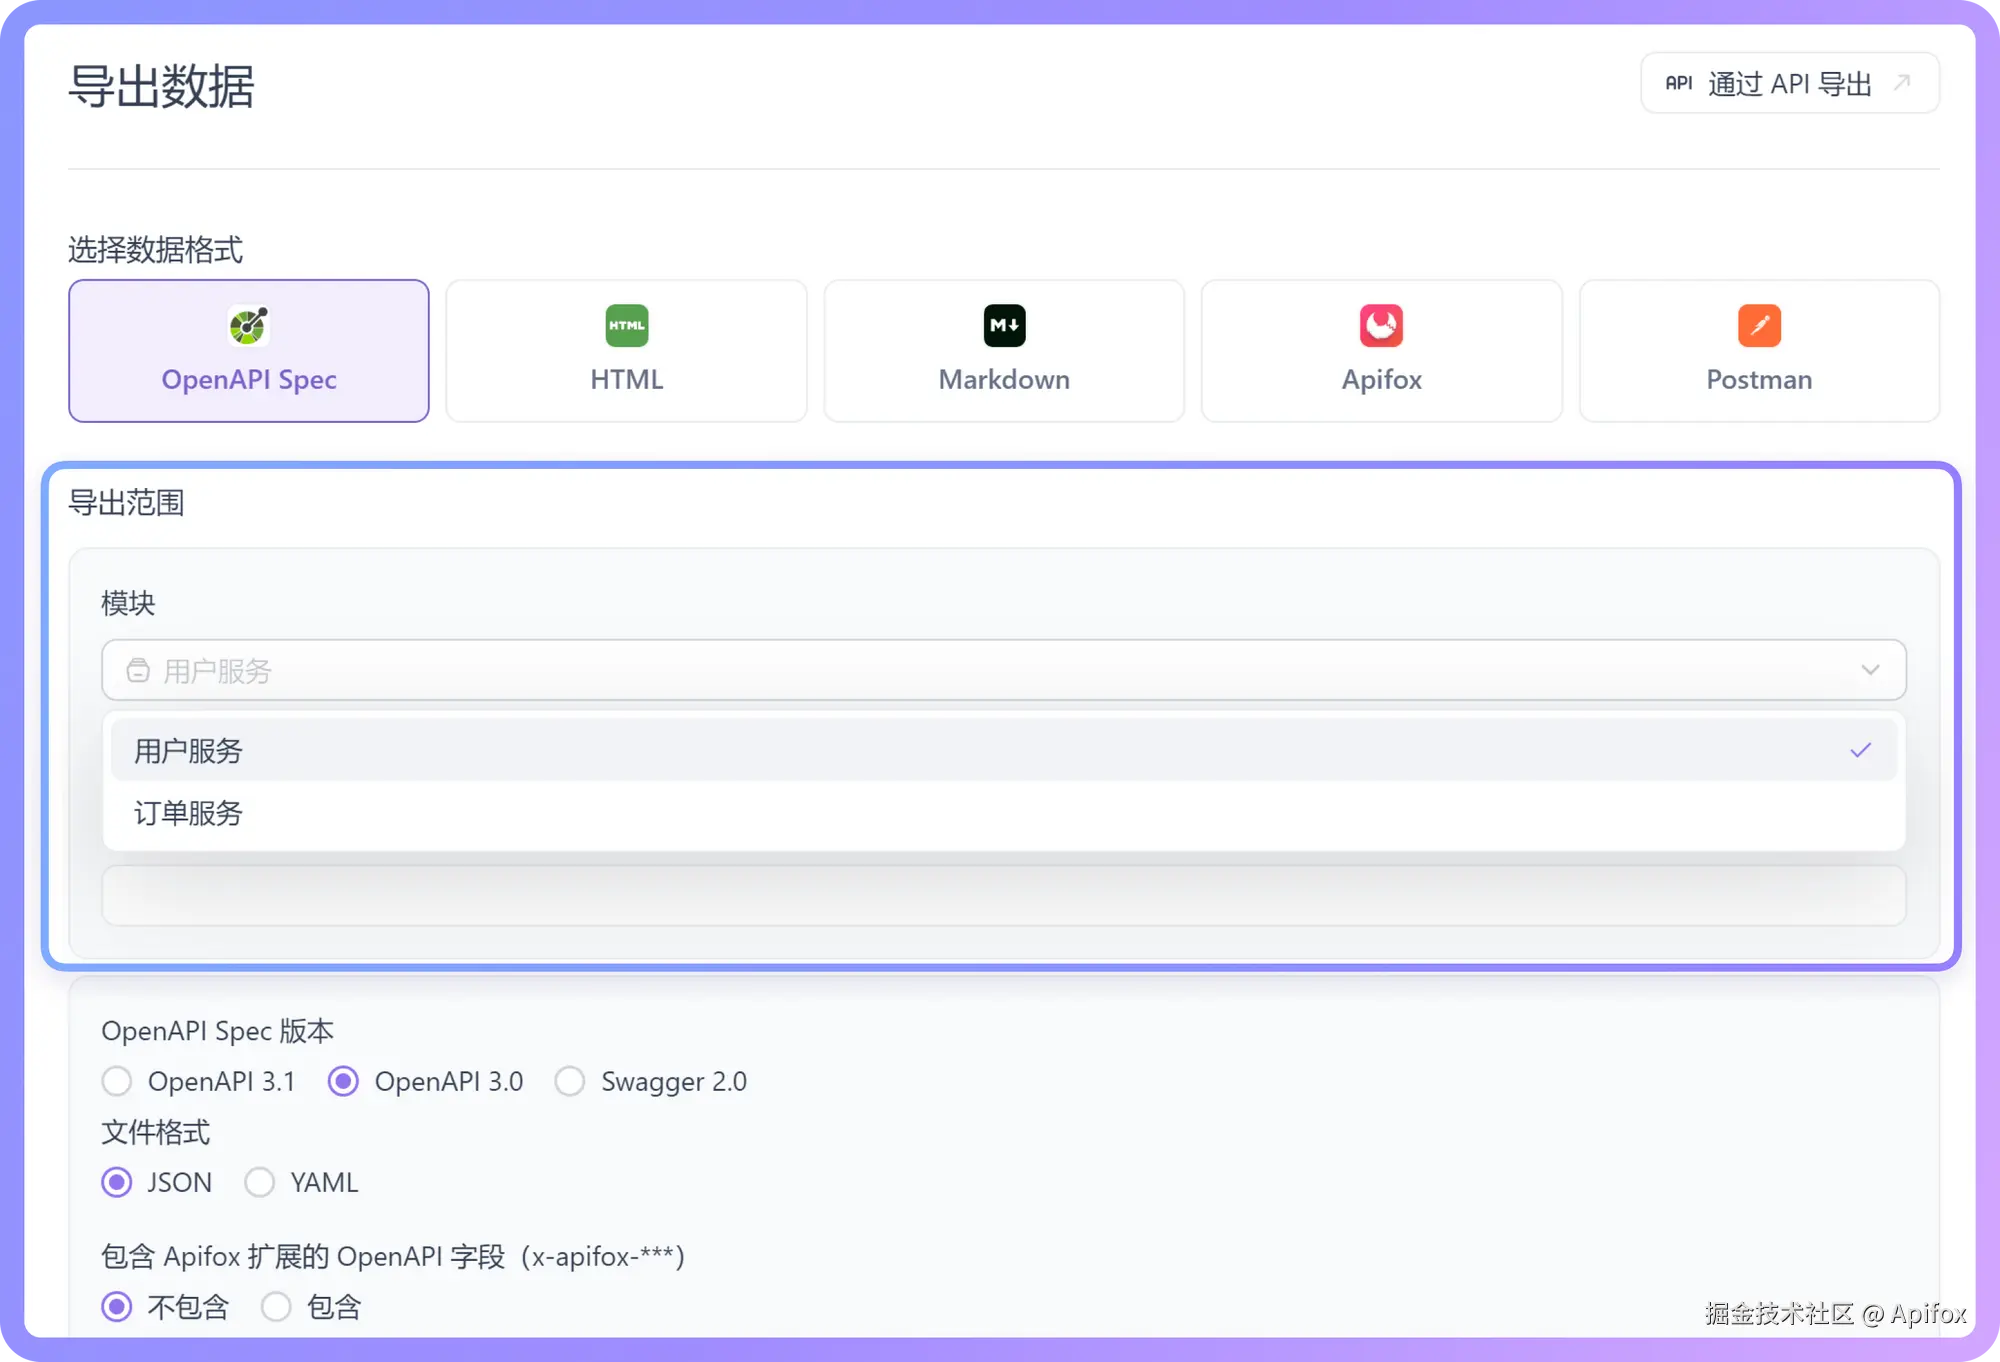The image size is (2000, 1362).
Task: Click the orange Postman format icon
Action: pos(1759,325)
